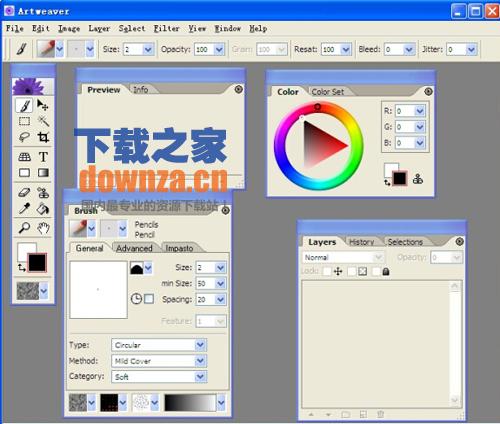
Task: Click the Layers panel scroll up arrow
Action: (455, 286)
